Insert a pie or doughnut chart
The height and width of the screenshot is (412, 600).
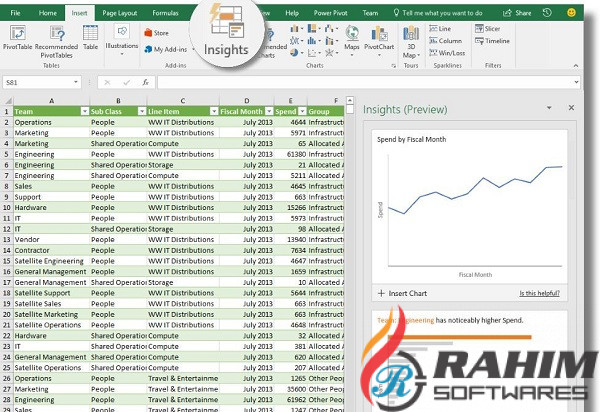click(296, 53)
